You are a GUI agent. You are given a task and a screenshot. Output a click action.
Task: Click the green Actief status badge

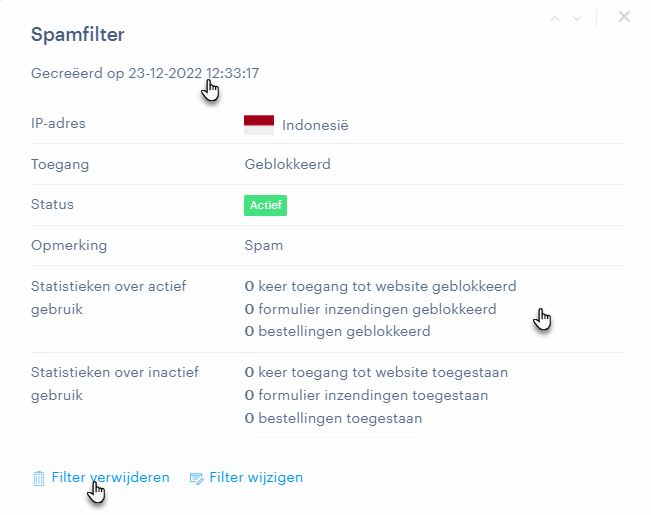pos(265,205)
